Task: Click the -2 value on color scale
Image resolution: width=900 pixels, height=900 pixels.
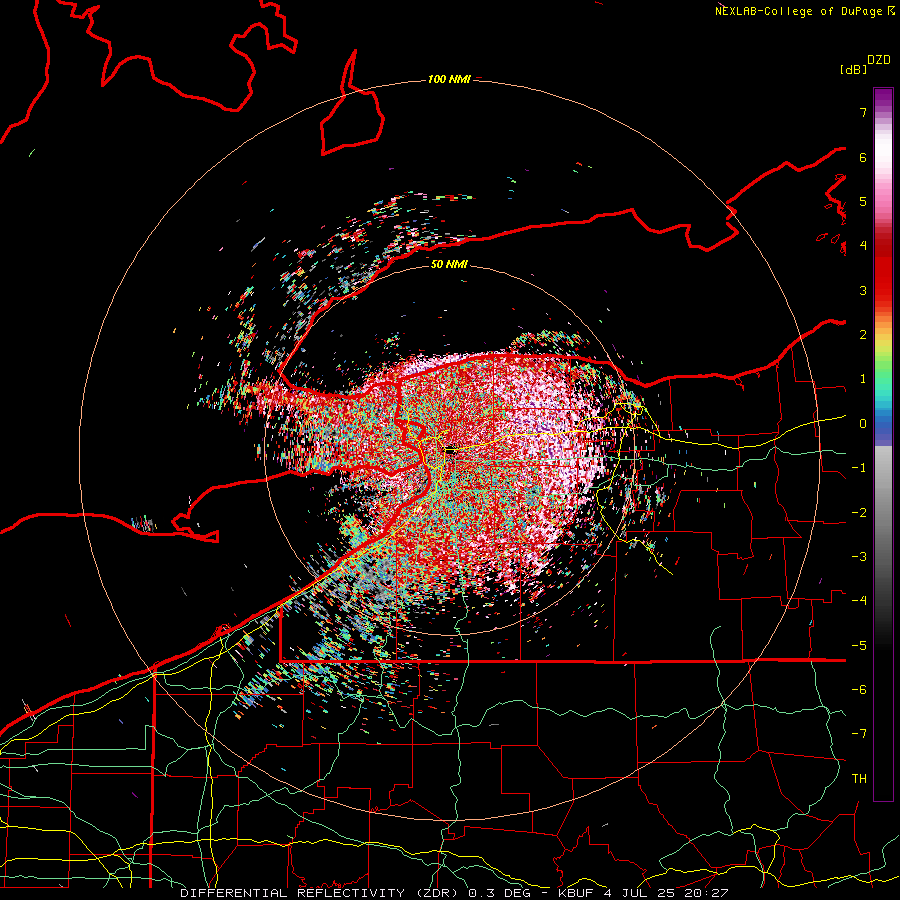Action: (x=859, y=513)
